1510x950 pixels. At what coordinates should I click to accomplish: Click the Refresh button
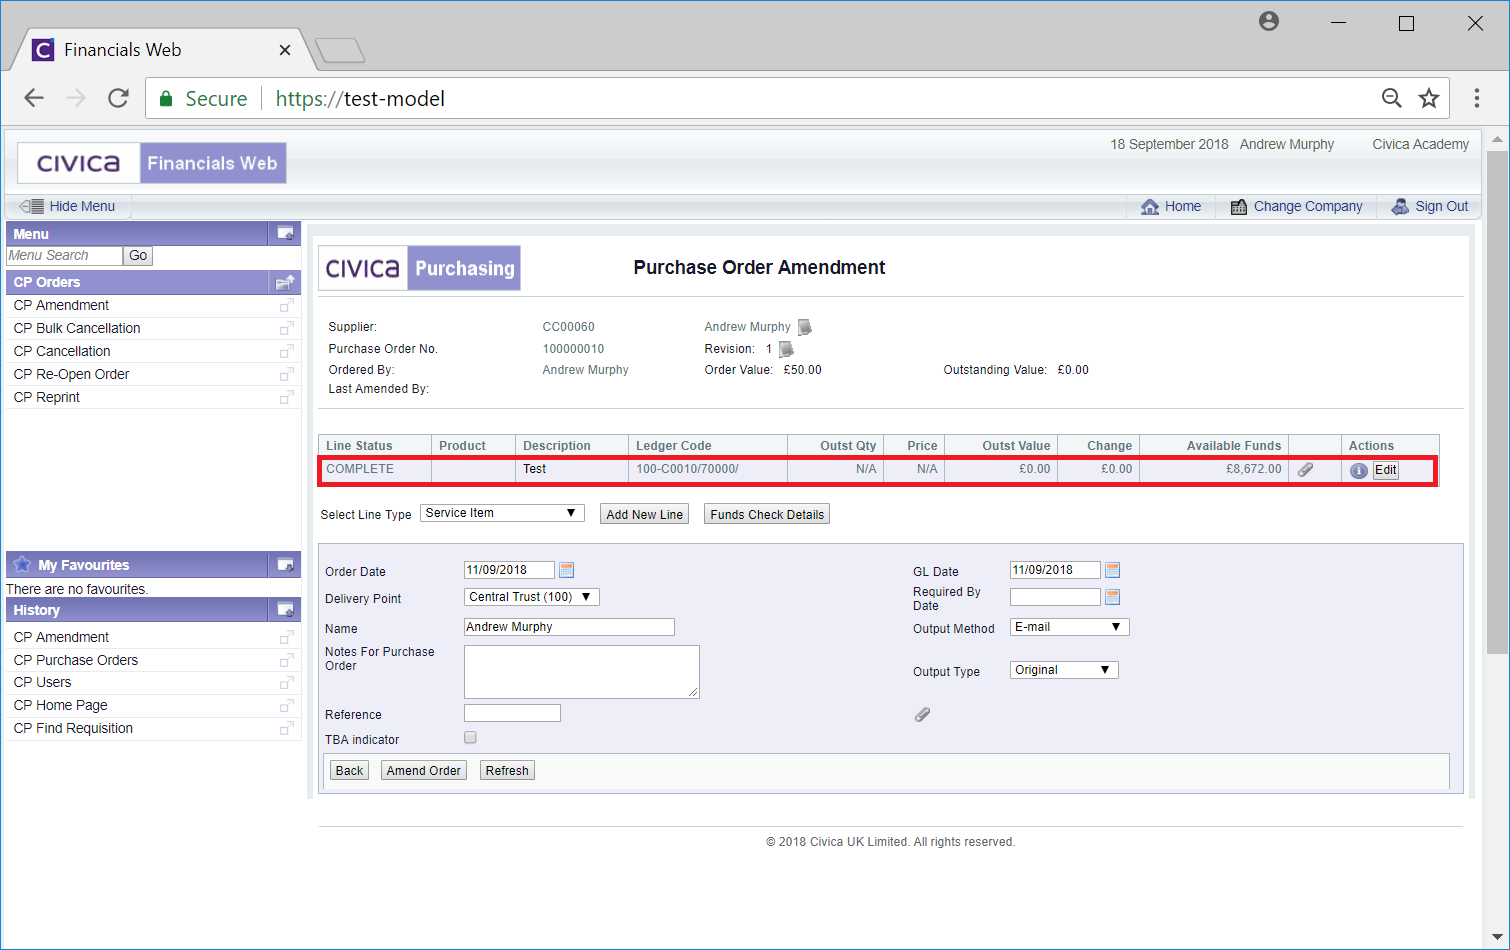pos(507,770)
